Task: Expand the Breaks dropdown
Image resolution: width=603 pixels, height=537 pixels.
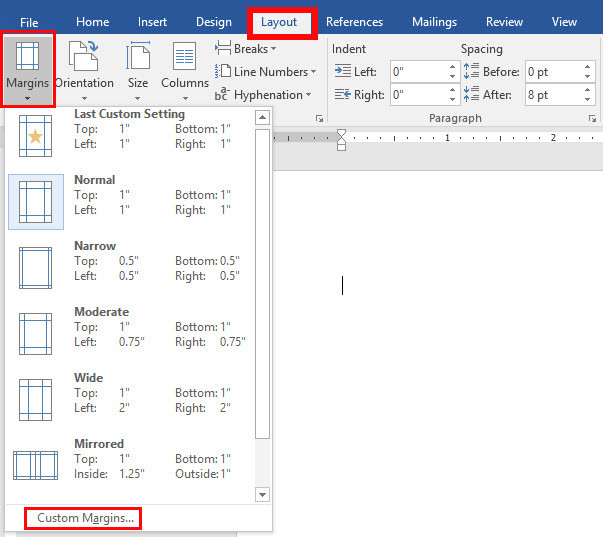Action: pos(247,49)
